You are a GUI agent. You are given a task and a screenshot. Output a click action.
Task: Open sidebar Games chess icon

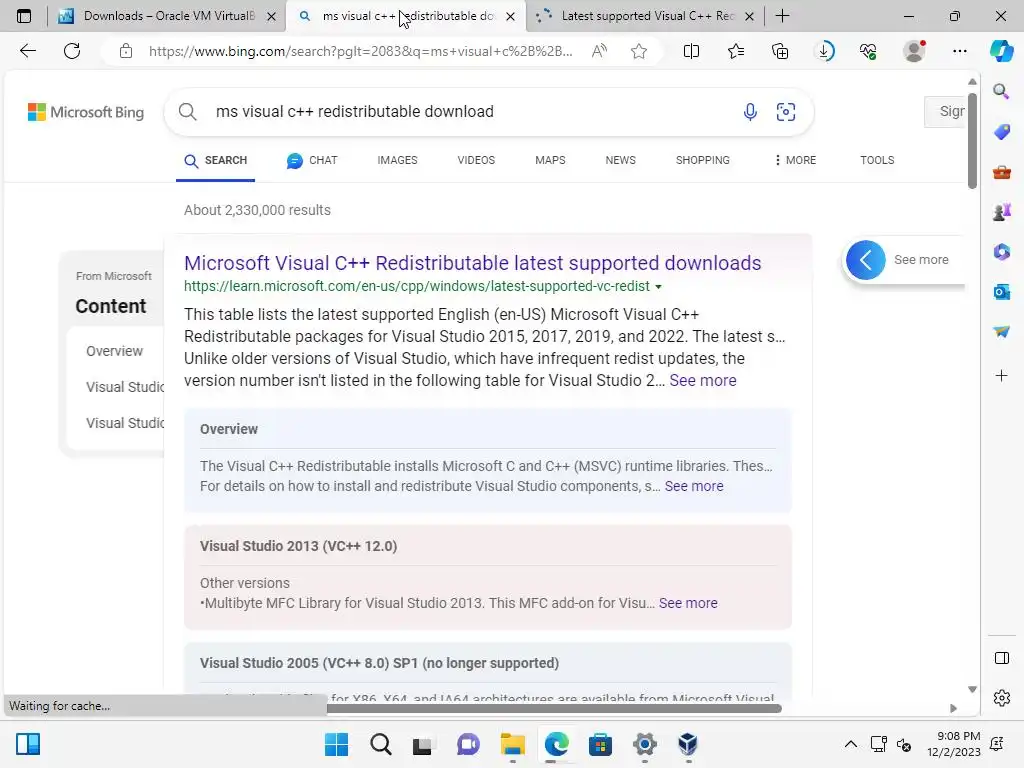(1001, 212)
